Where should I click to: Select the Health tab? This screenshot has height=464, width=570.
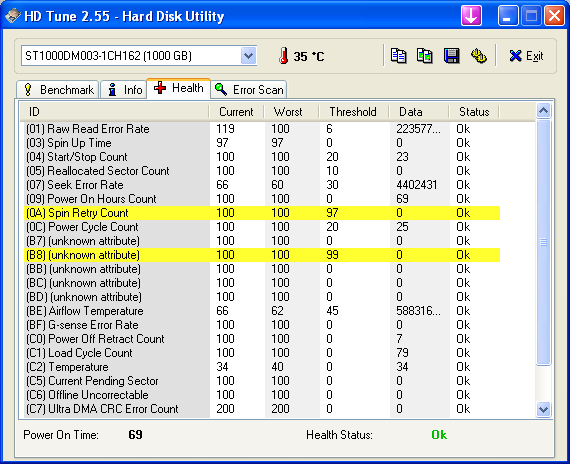(x=178, y=88)
